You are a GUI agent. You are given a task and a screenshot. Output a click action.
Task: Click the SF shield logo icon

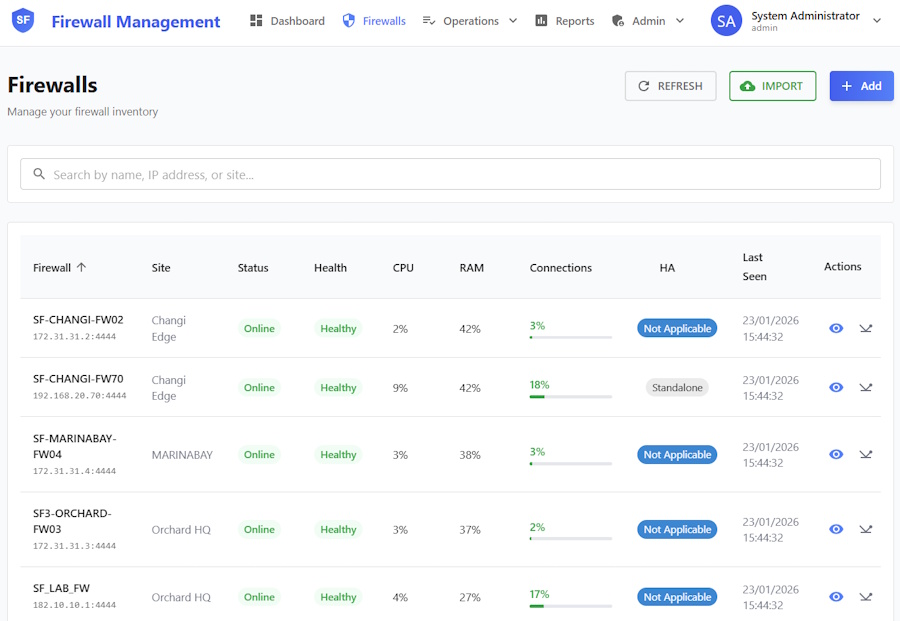click(x=23, y=21)
